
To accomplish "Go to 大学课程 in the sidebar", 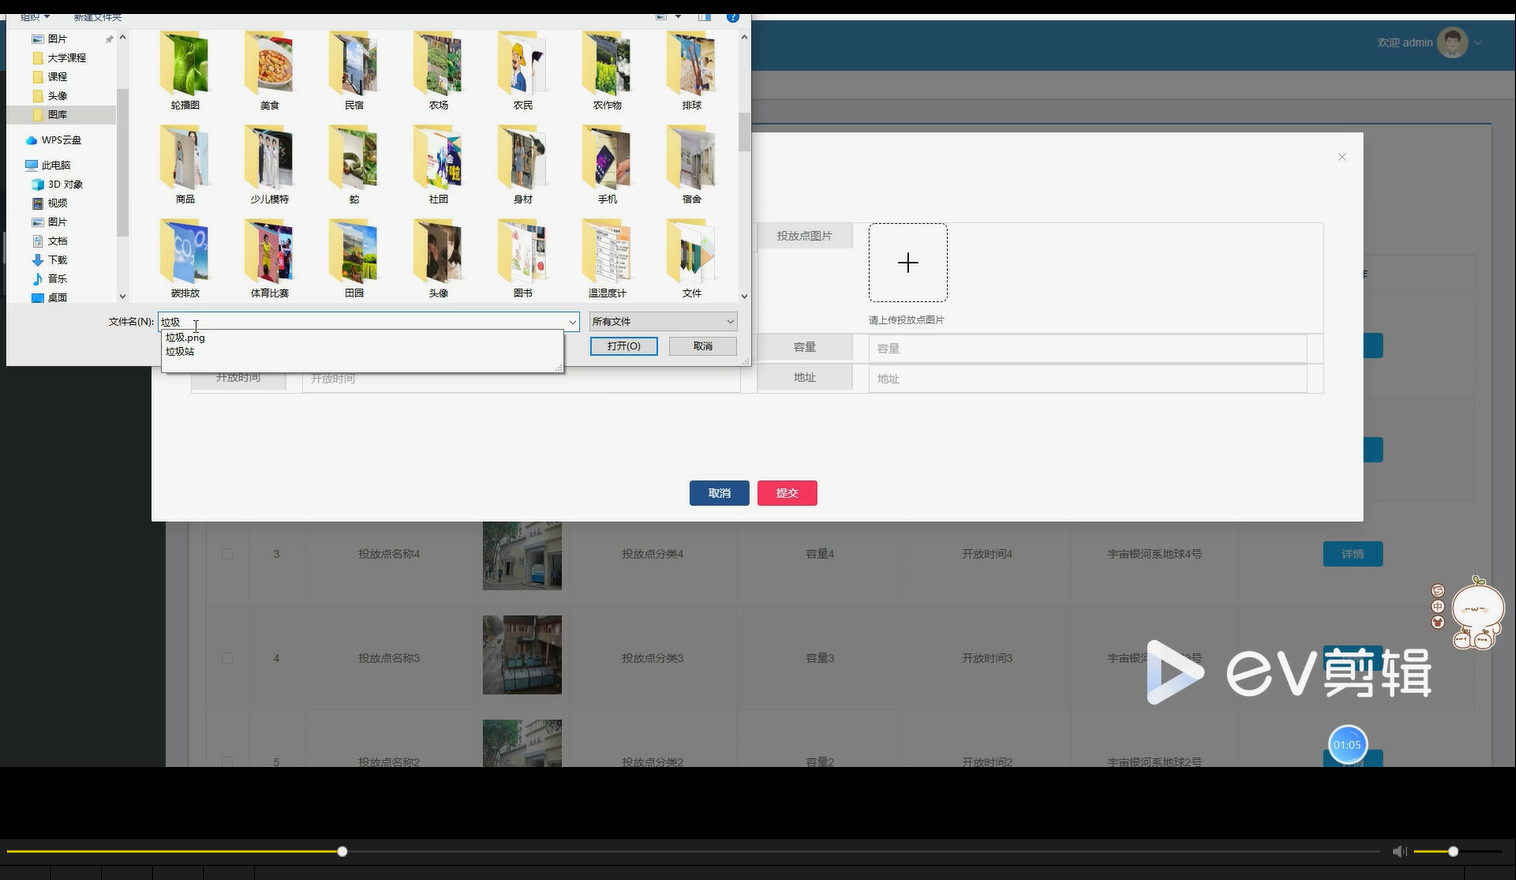I will 67,58.
